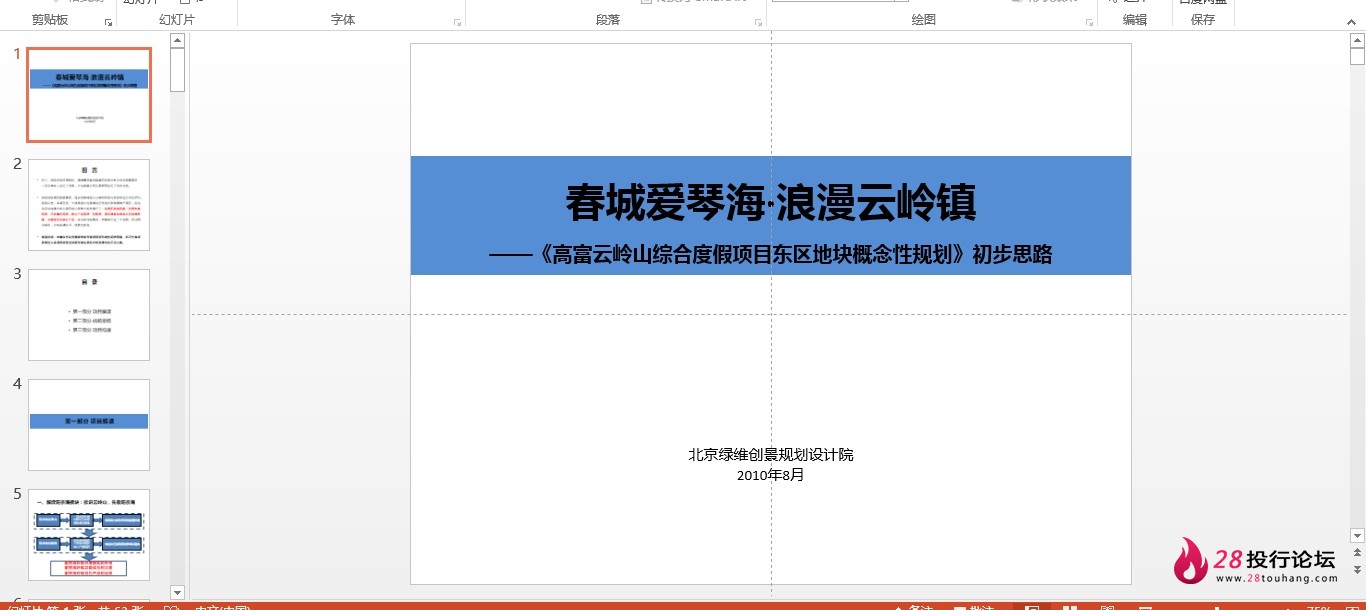Image resolution: width=1366 pixels, height=610 pixels.
Task: Select slide 1 thumbnail
Action: click(89, 95)
